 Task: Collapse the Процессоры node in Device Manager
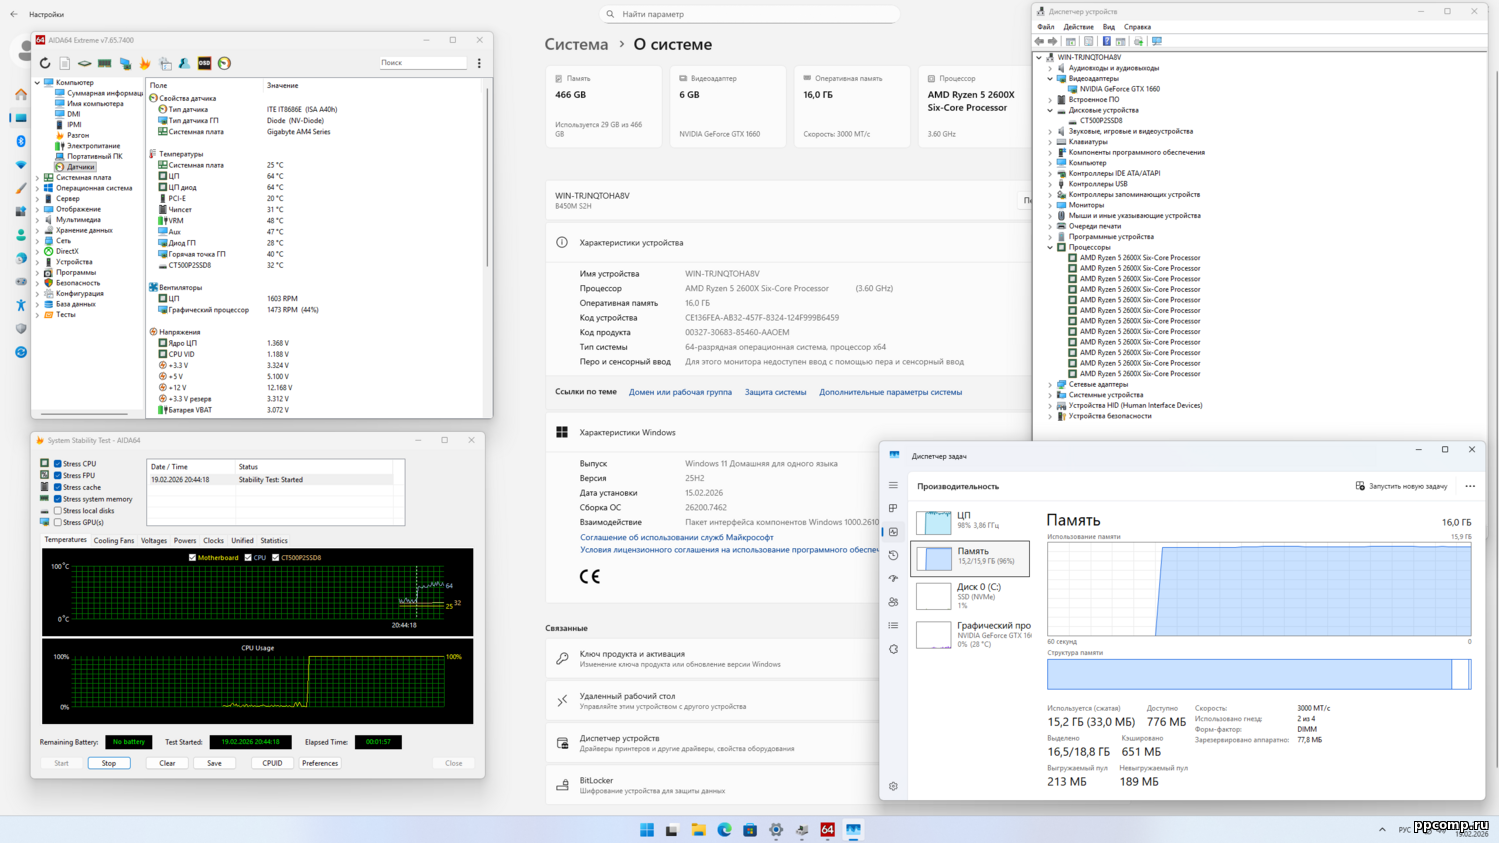tap(1050, 247)
